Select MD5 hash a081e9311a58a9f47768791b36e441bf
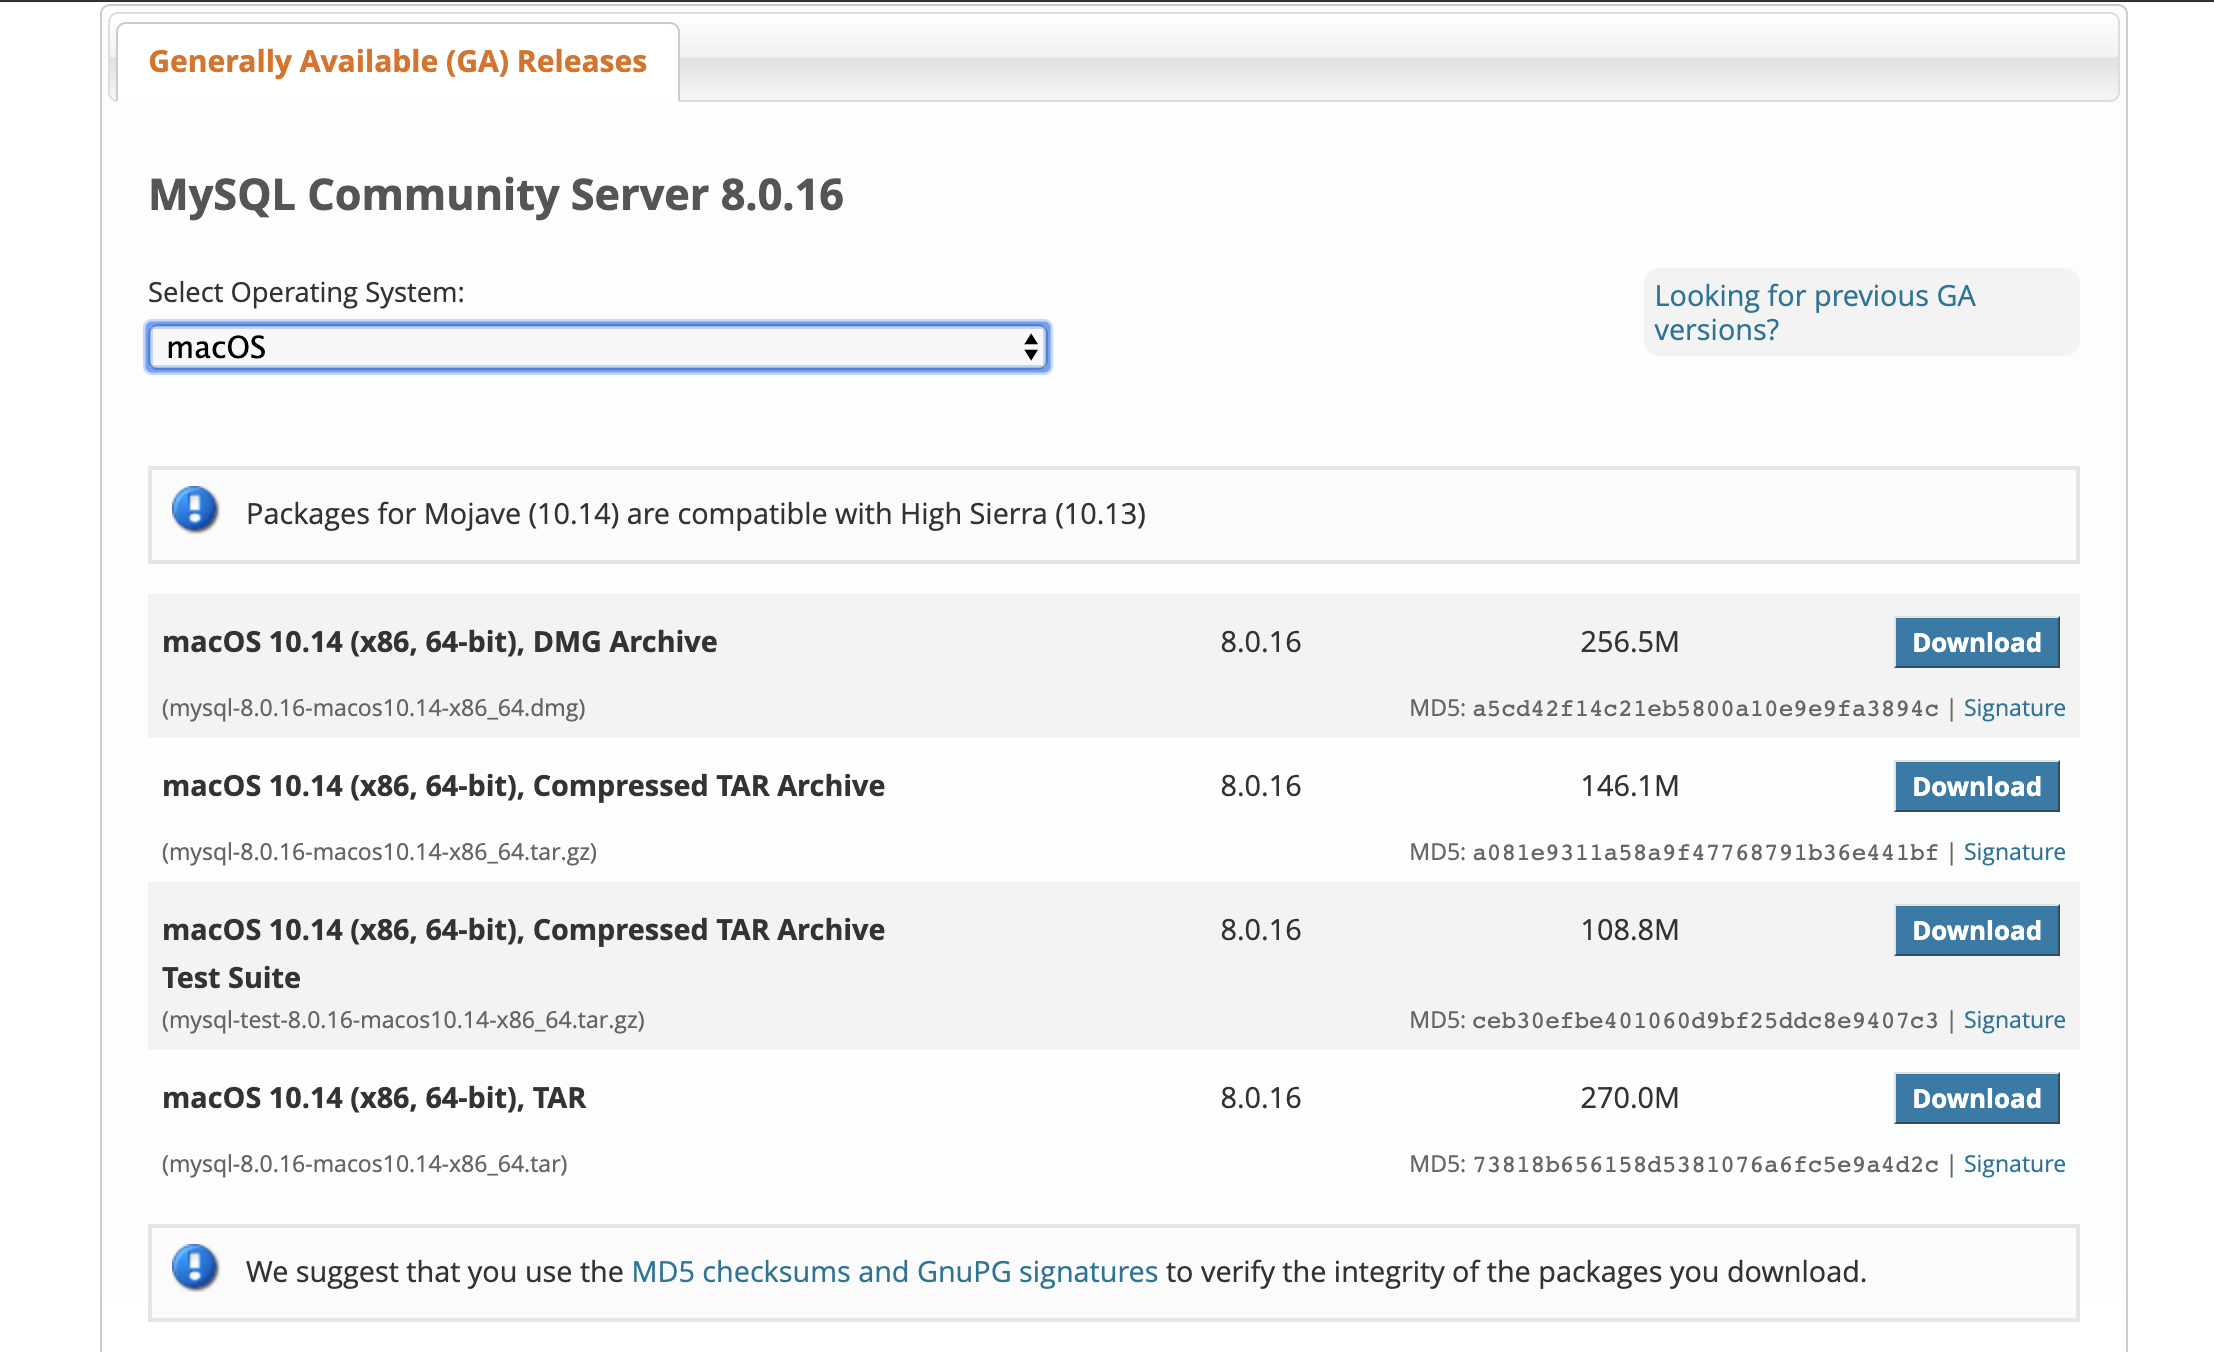The image size is (2214, 1352). tap(1705, 853)
